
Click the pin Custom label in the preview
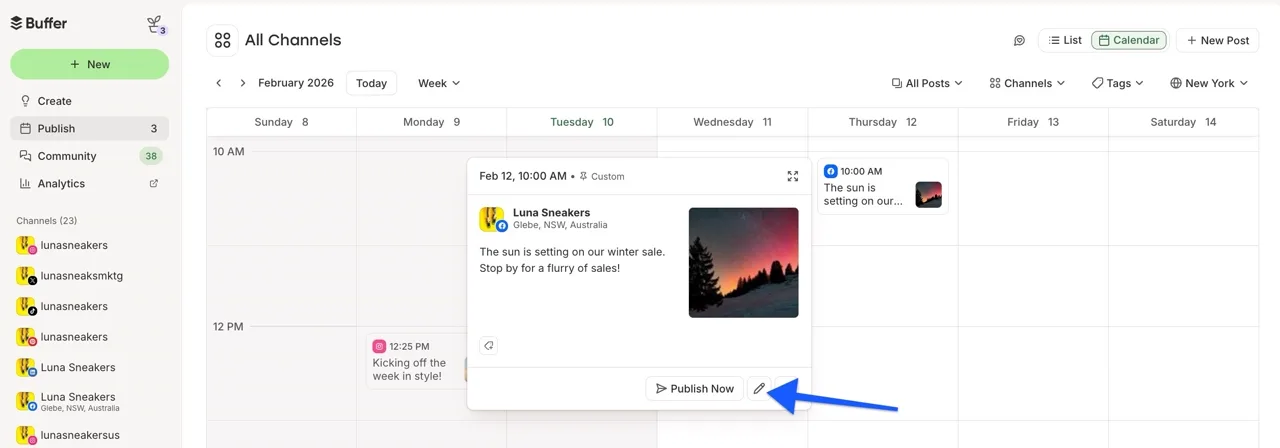pyautogui.click(x=601, y=176)
